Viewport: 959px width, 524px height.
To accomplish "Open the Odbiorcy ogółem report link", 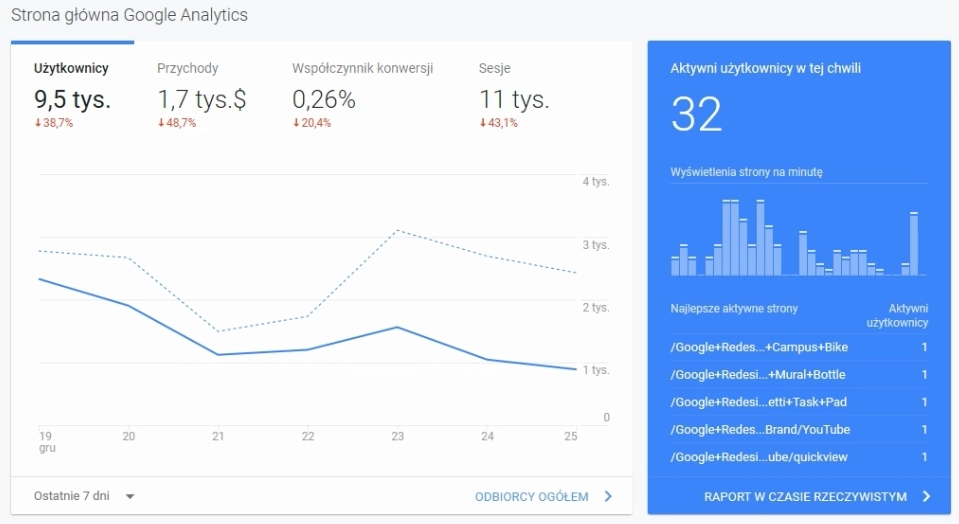I will 532,496.
